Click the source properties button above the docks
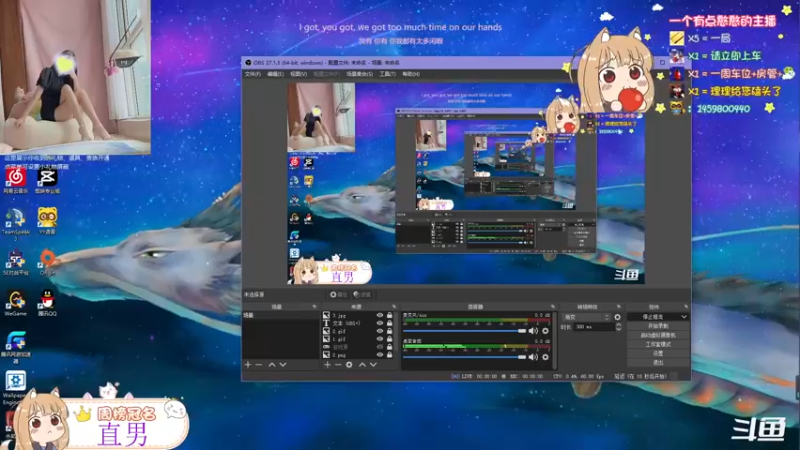Screen dimensions: 800x450 tap(338, 294)
